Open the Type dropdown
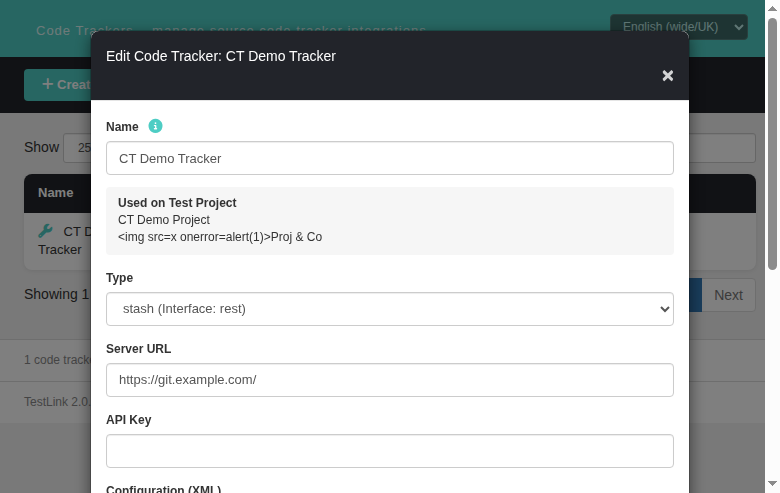 (x=390, y=309)
